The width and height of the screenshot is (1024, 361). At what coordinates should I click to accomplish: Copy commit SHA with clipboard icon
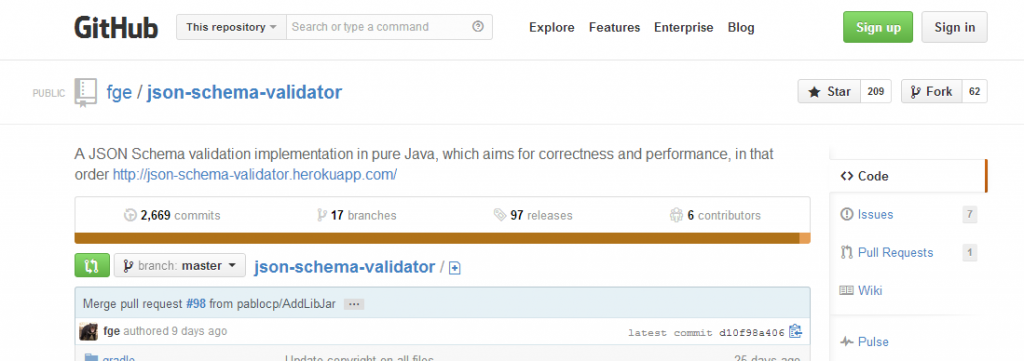point(795,332)
